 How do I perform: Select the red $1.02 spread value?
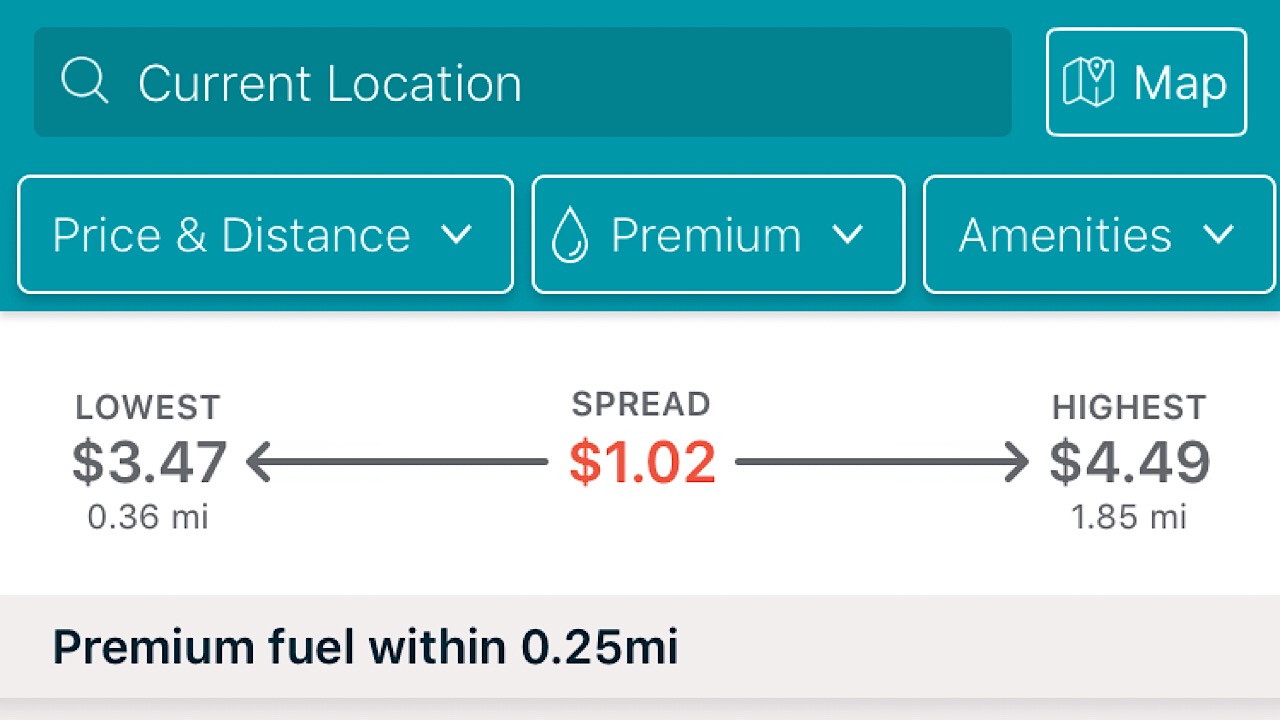(x=641, y=461)
